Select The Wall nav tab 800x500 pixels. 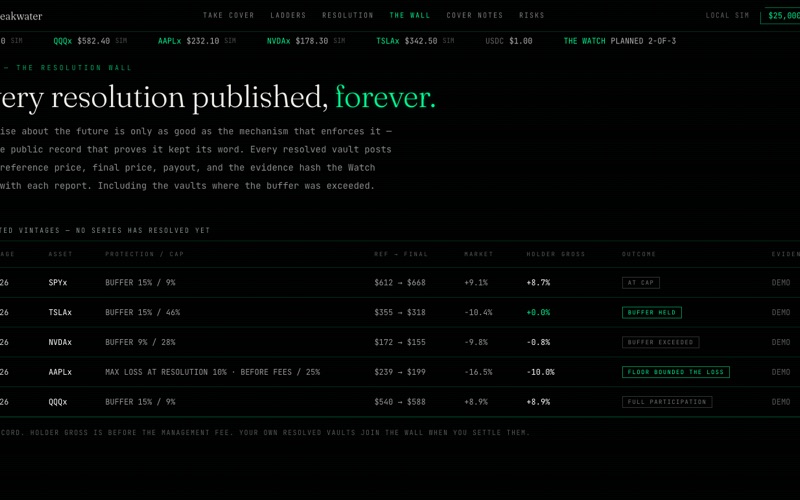(x=410, y=15)
